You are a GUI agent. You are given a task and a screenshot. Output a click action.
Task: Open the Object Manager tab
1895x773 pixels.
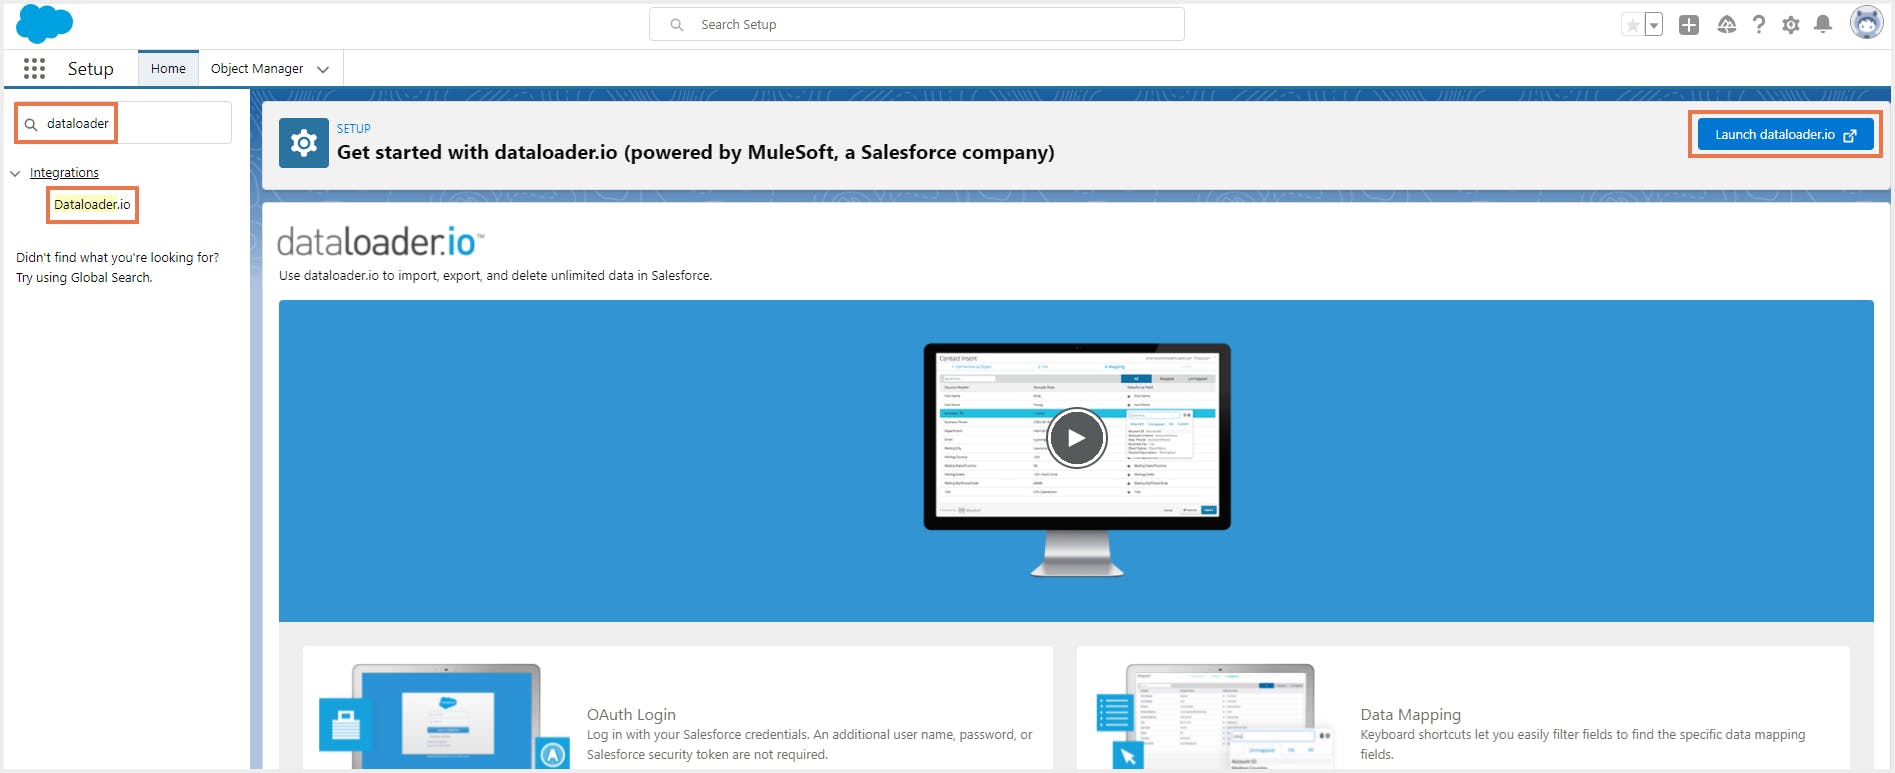[257, 68]
